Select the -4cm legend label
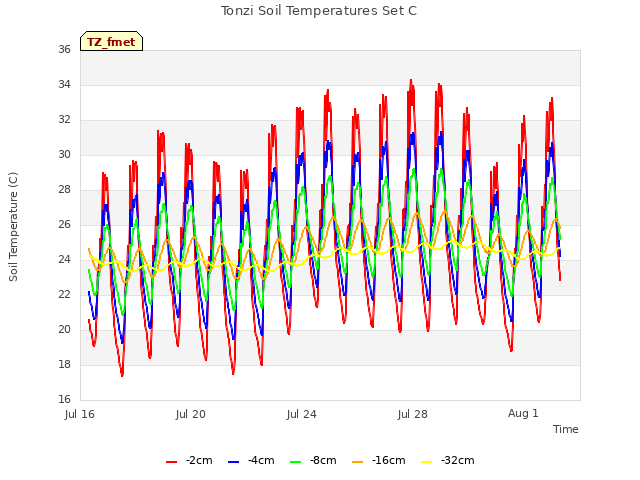Image resolution: width=640 pixels, height=480 pixels. (x=261, y=460)
